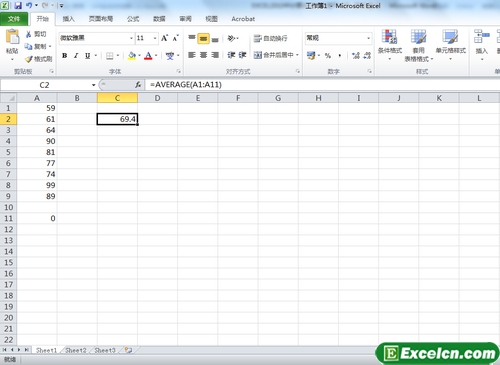
Task: Select the Format Painter brush icon
Action: click(29, 59)
